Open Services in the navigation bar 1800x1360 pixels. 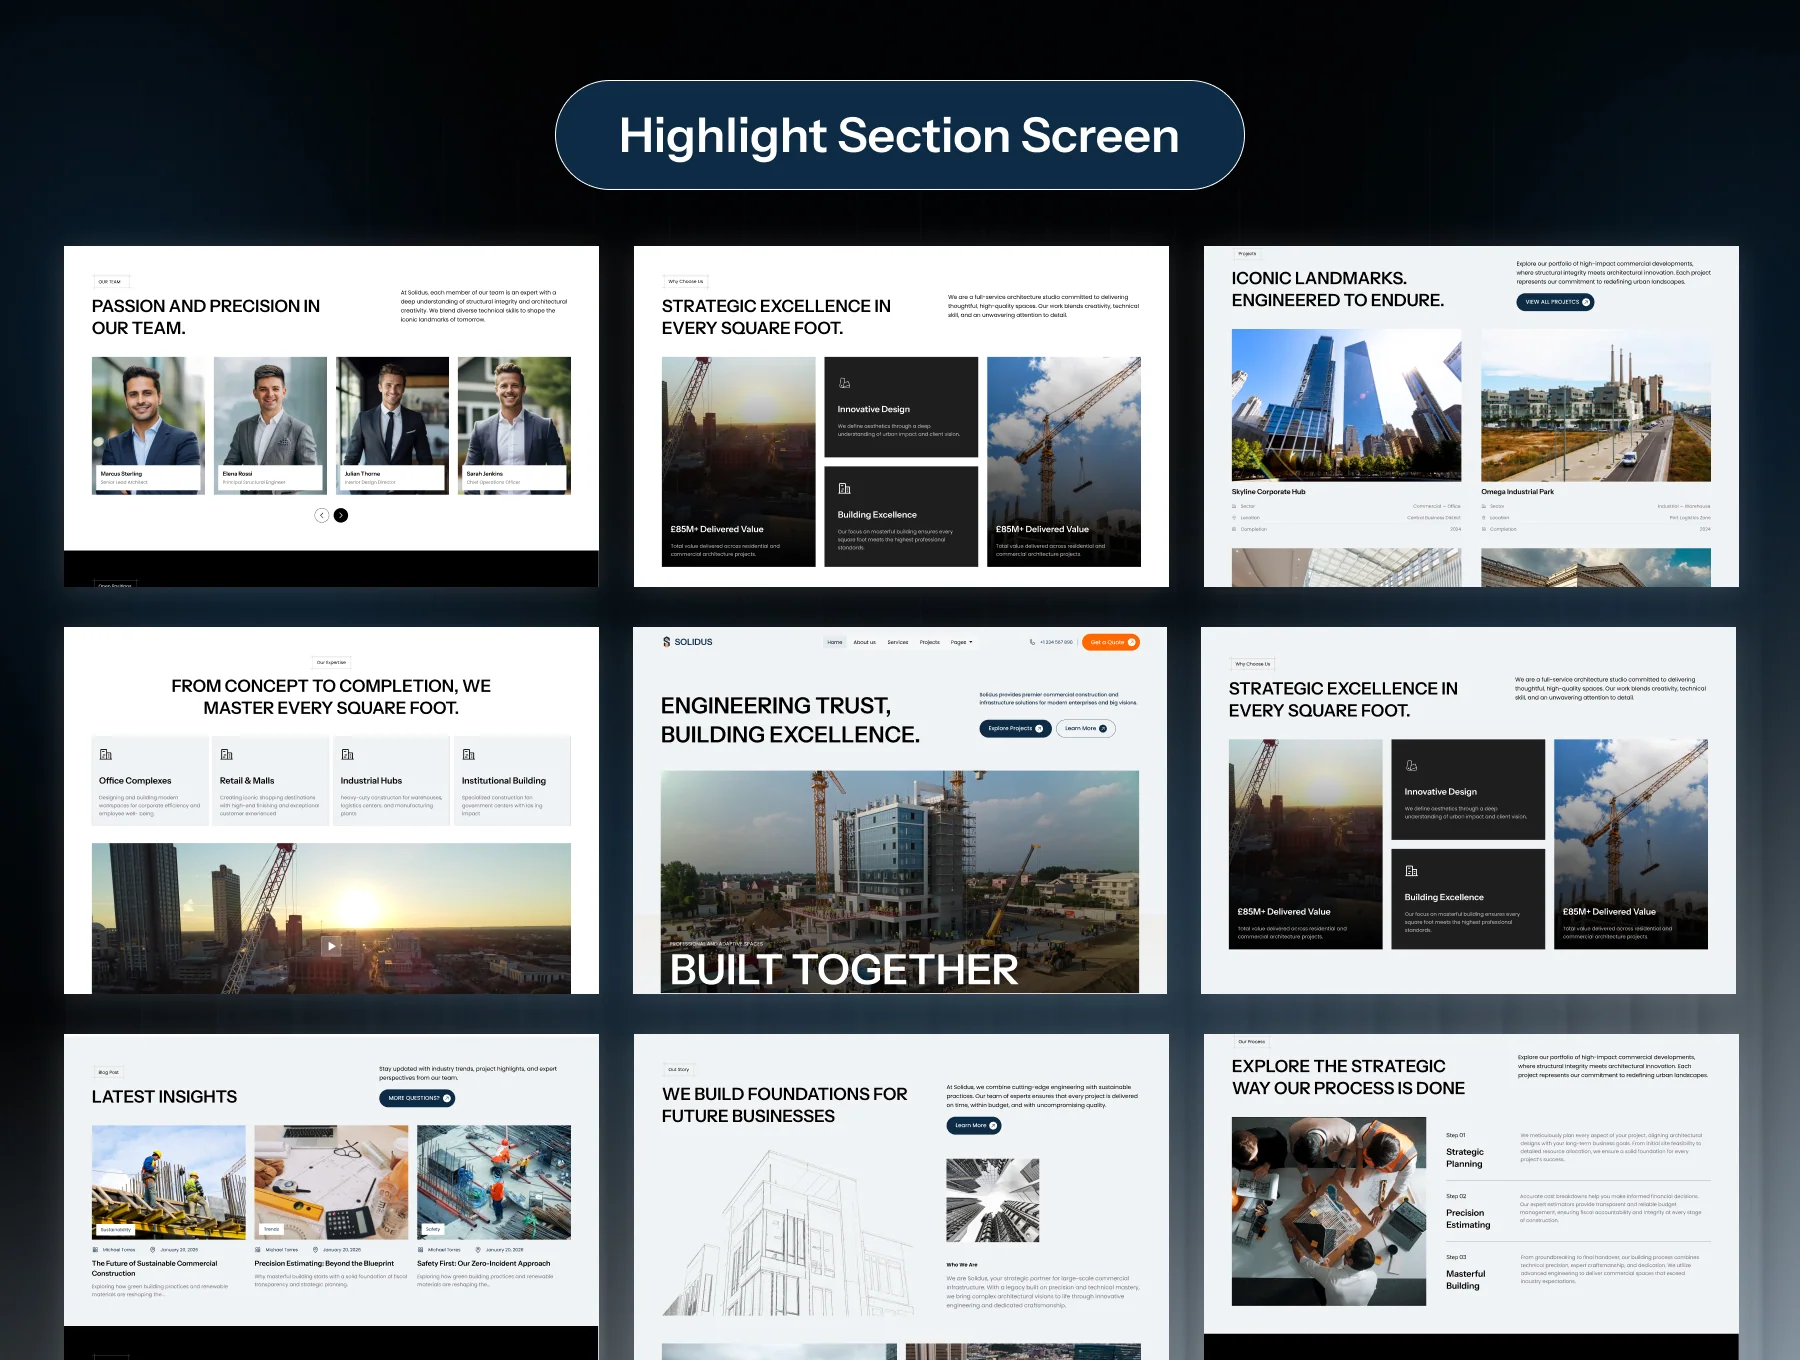click(898, 642)
